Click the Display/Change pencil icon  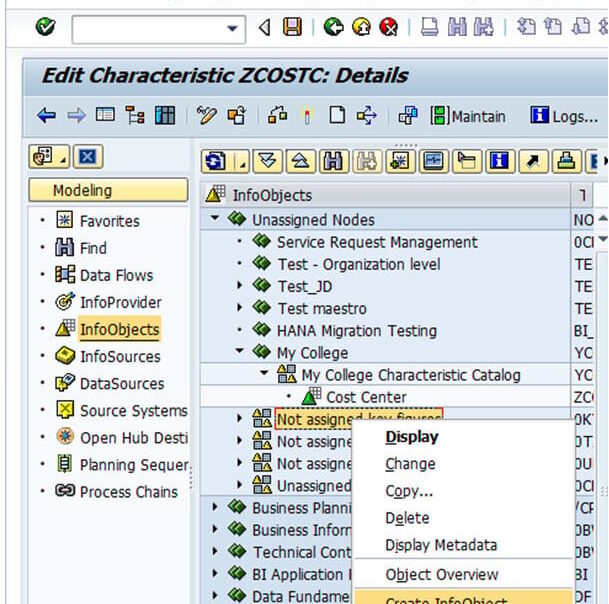[207, 115]
